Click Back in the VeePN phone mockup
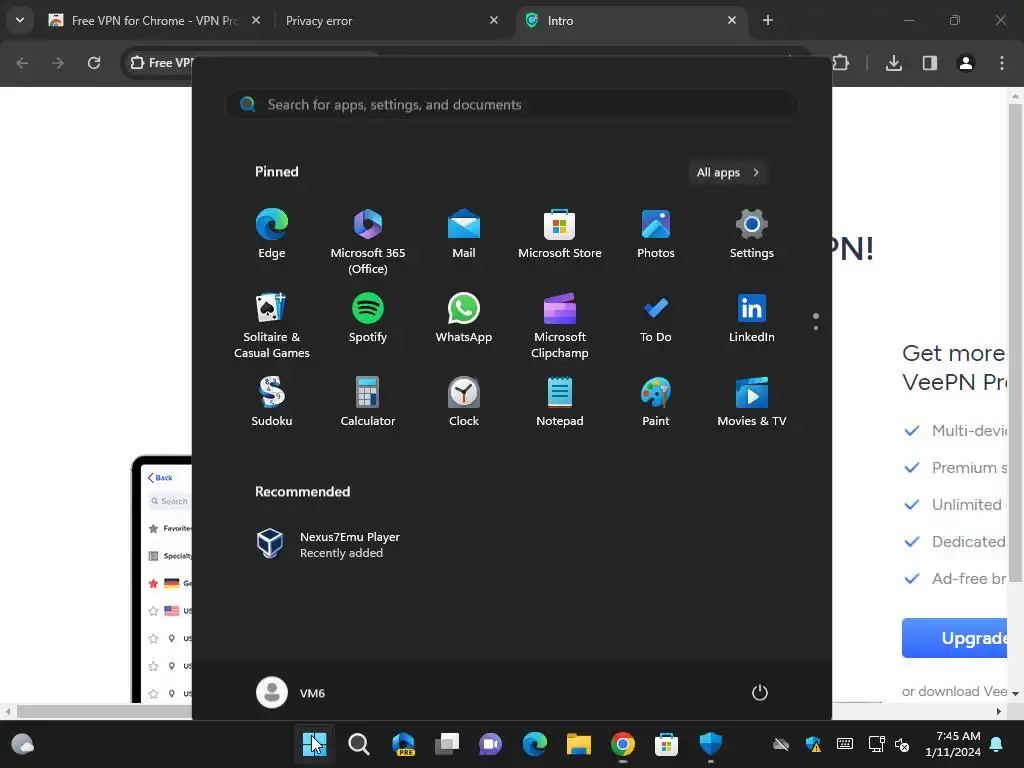 pos(160,477)
